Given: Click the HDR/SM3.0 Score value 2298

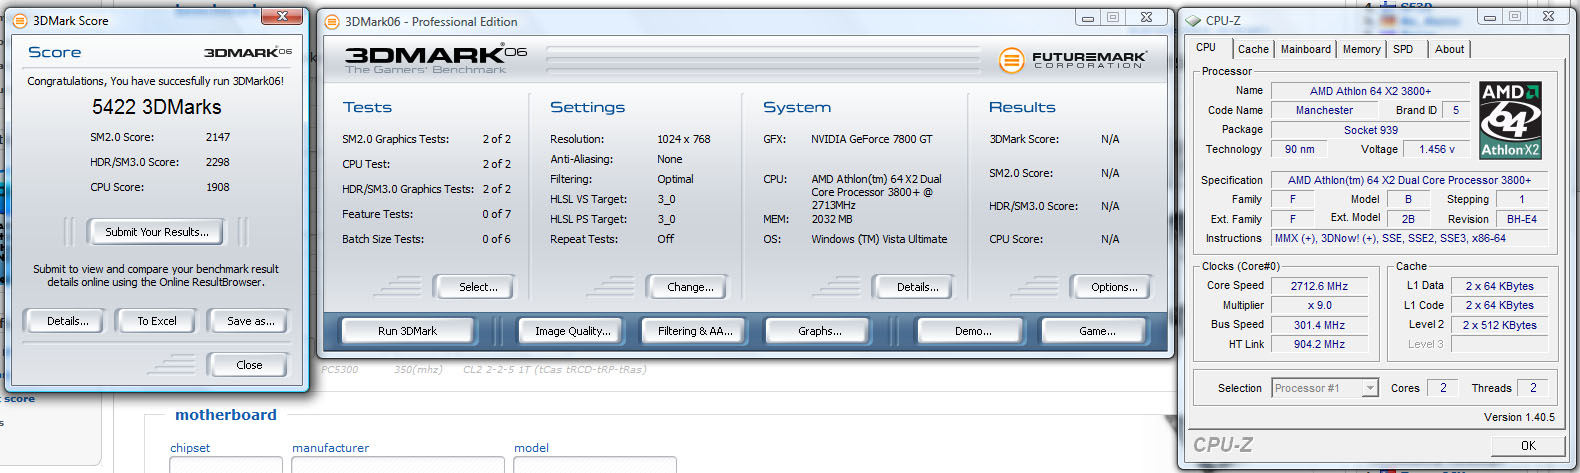Looking at the screenshot, I should point(218,162).
